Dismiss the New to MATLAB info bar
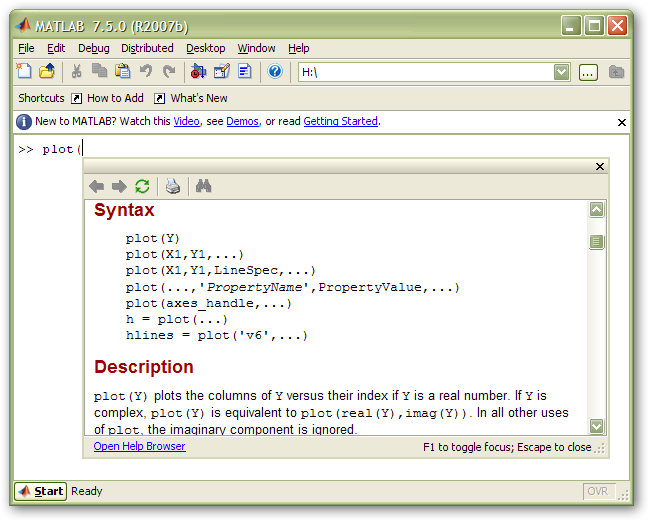 click(622, 122)
